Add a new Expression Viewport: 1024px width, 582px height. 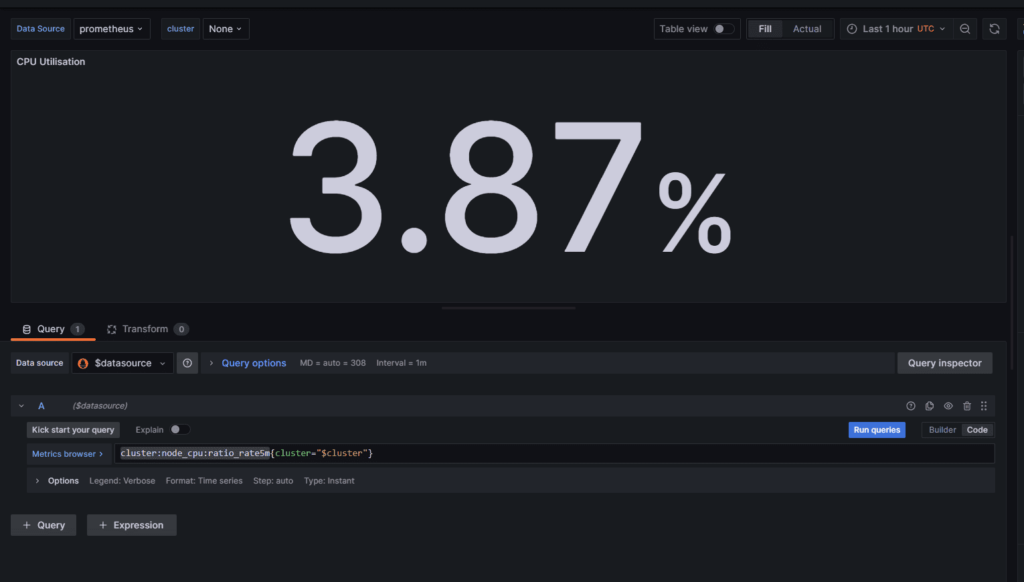(131, 525)
